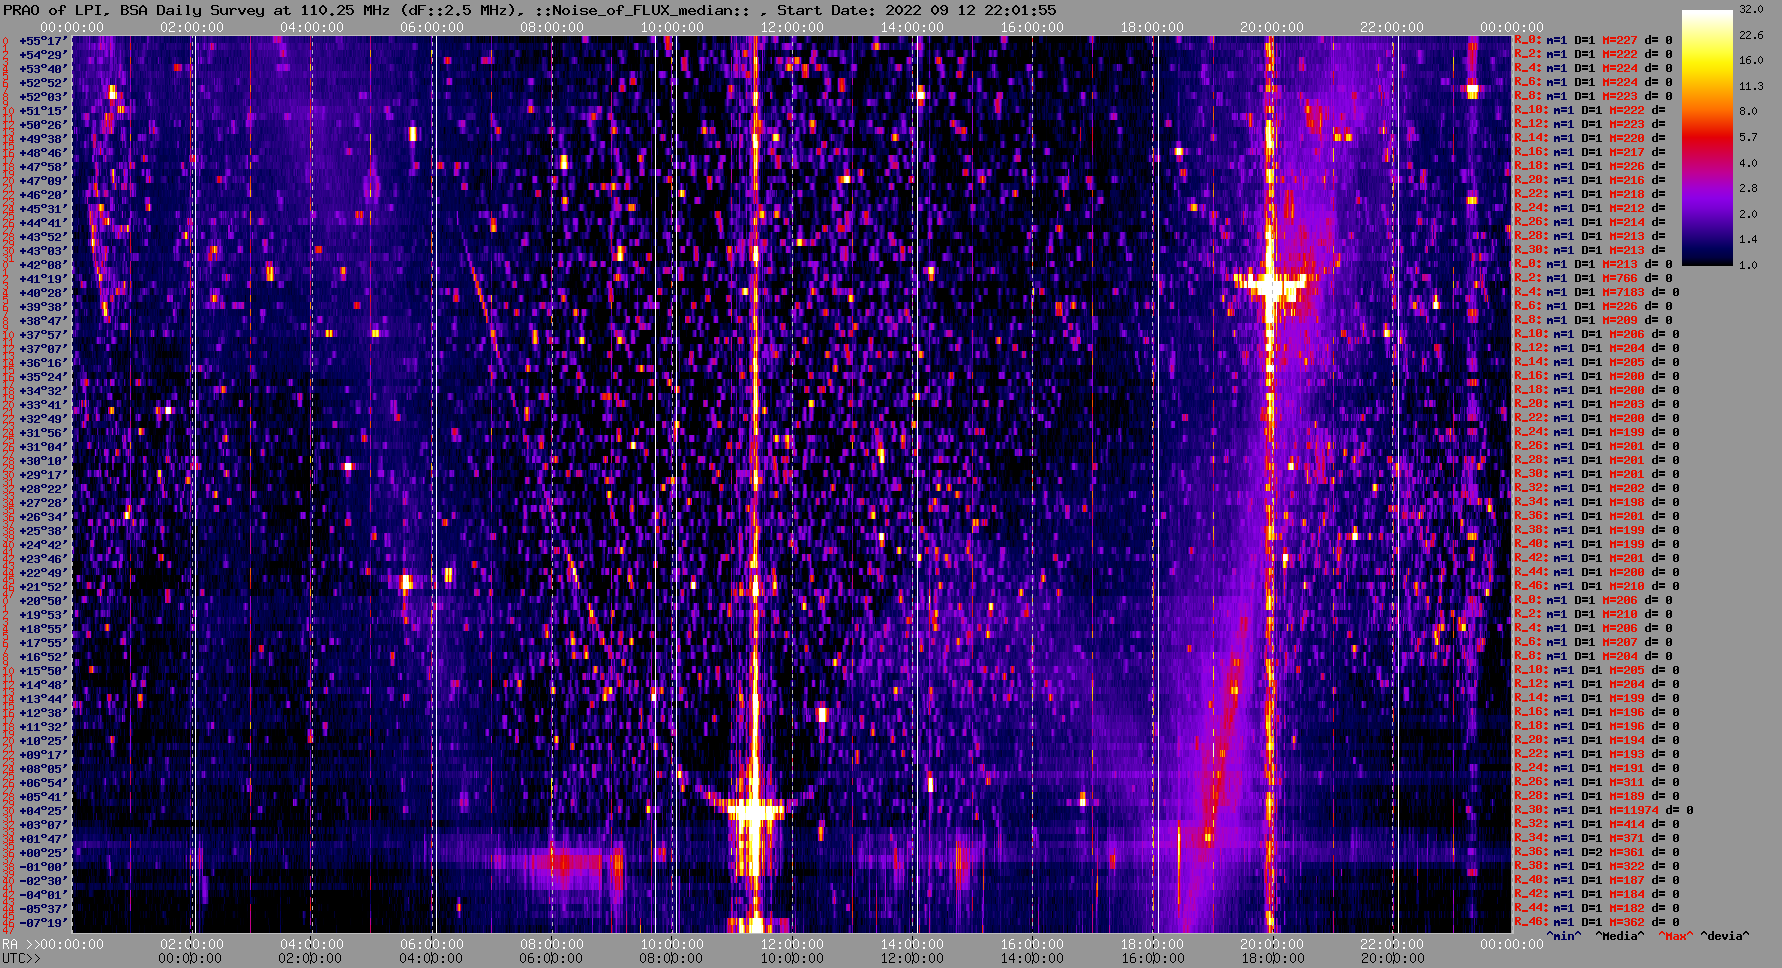Click the R_8 row with M=209
Viewport: 1782px width, 968px height.
pyautogui.click(x=1594, y=320)
